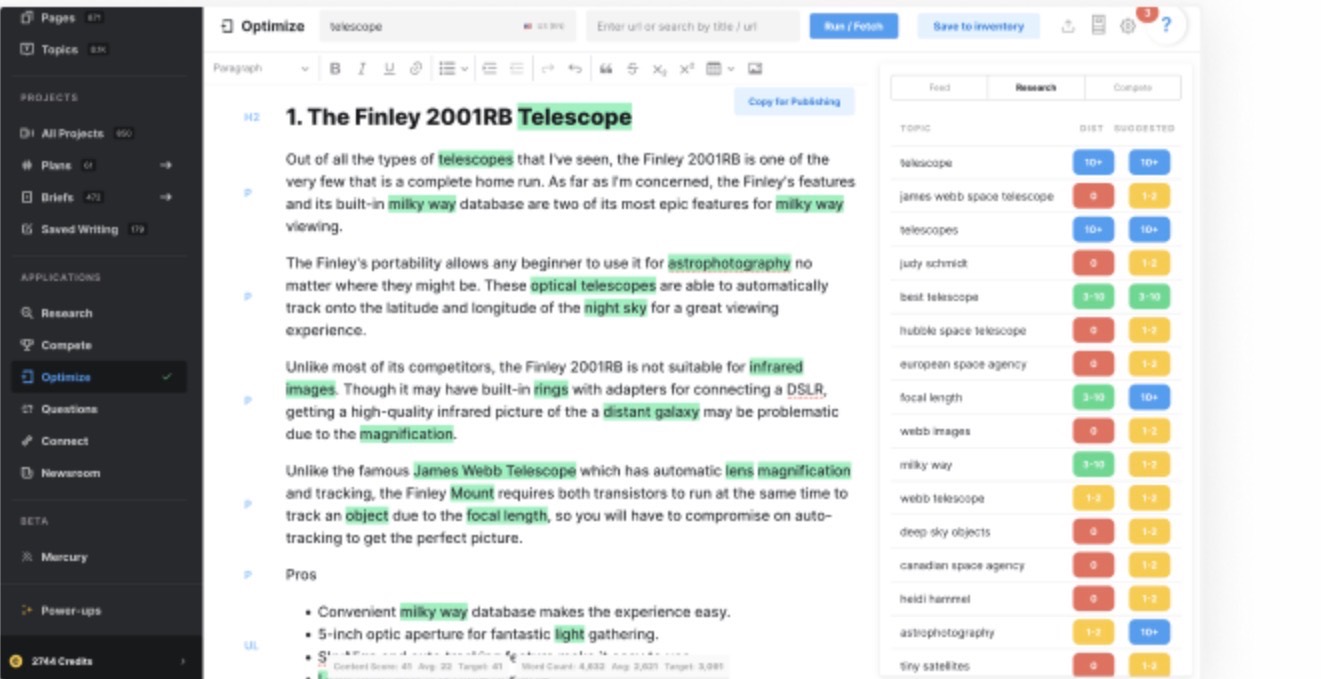Image resolution: width=1321 pixels, height=679 pixels.
Task: Underline the selected text
Action: (389, 69)
